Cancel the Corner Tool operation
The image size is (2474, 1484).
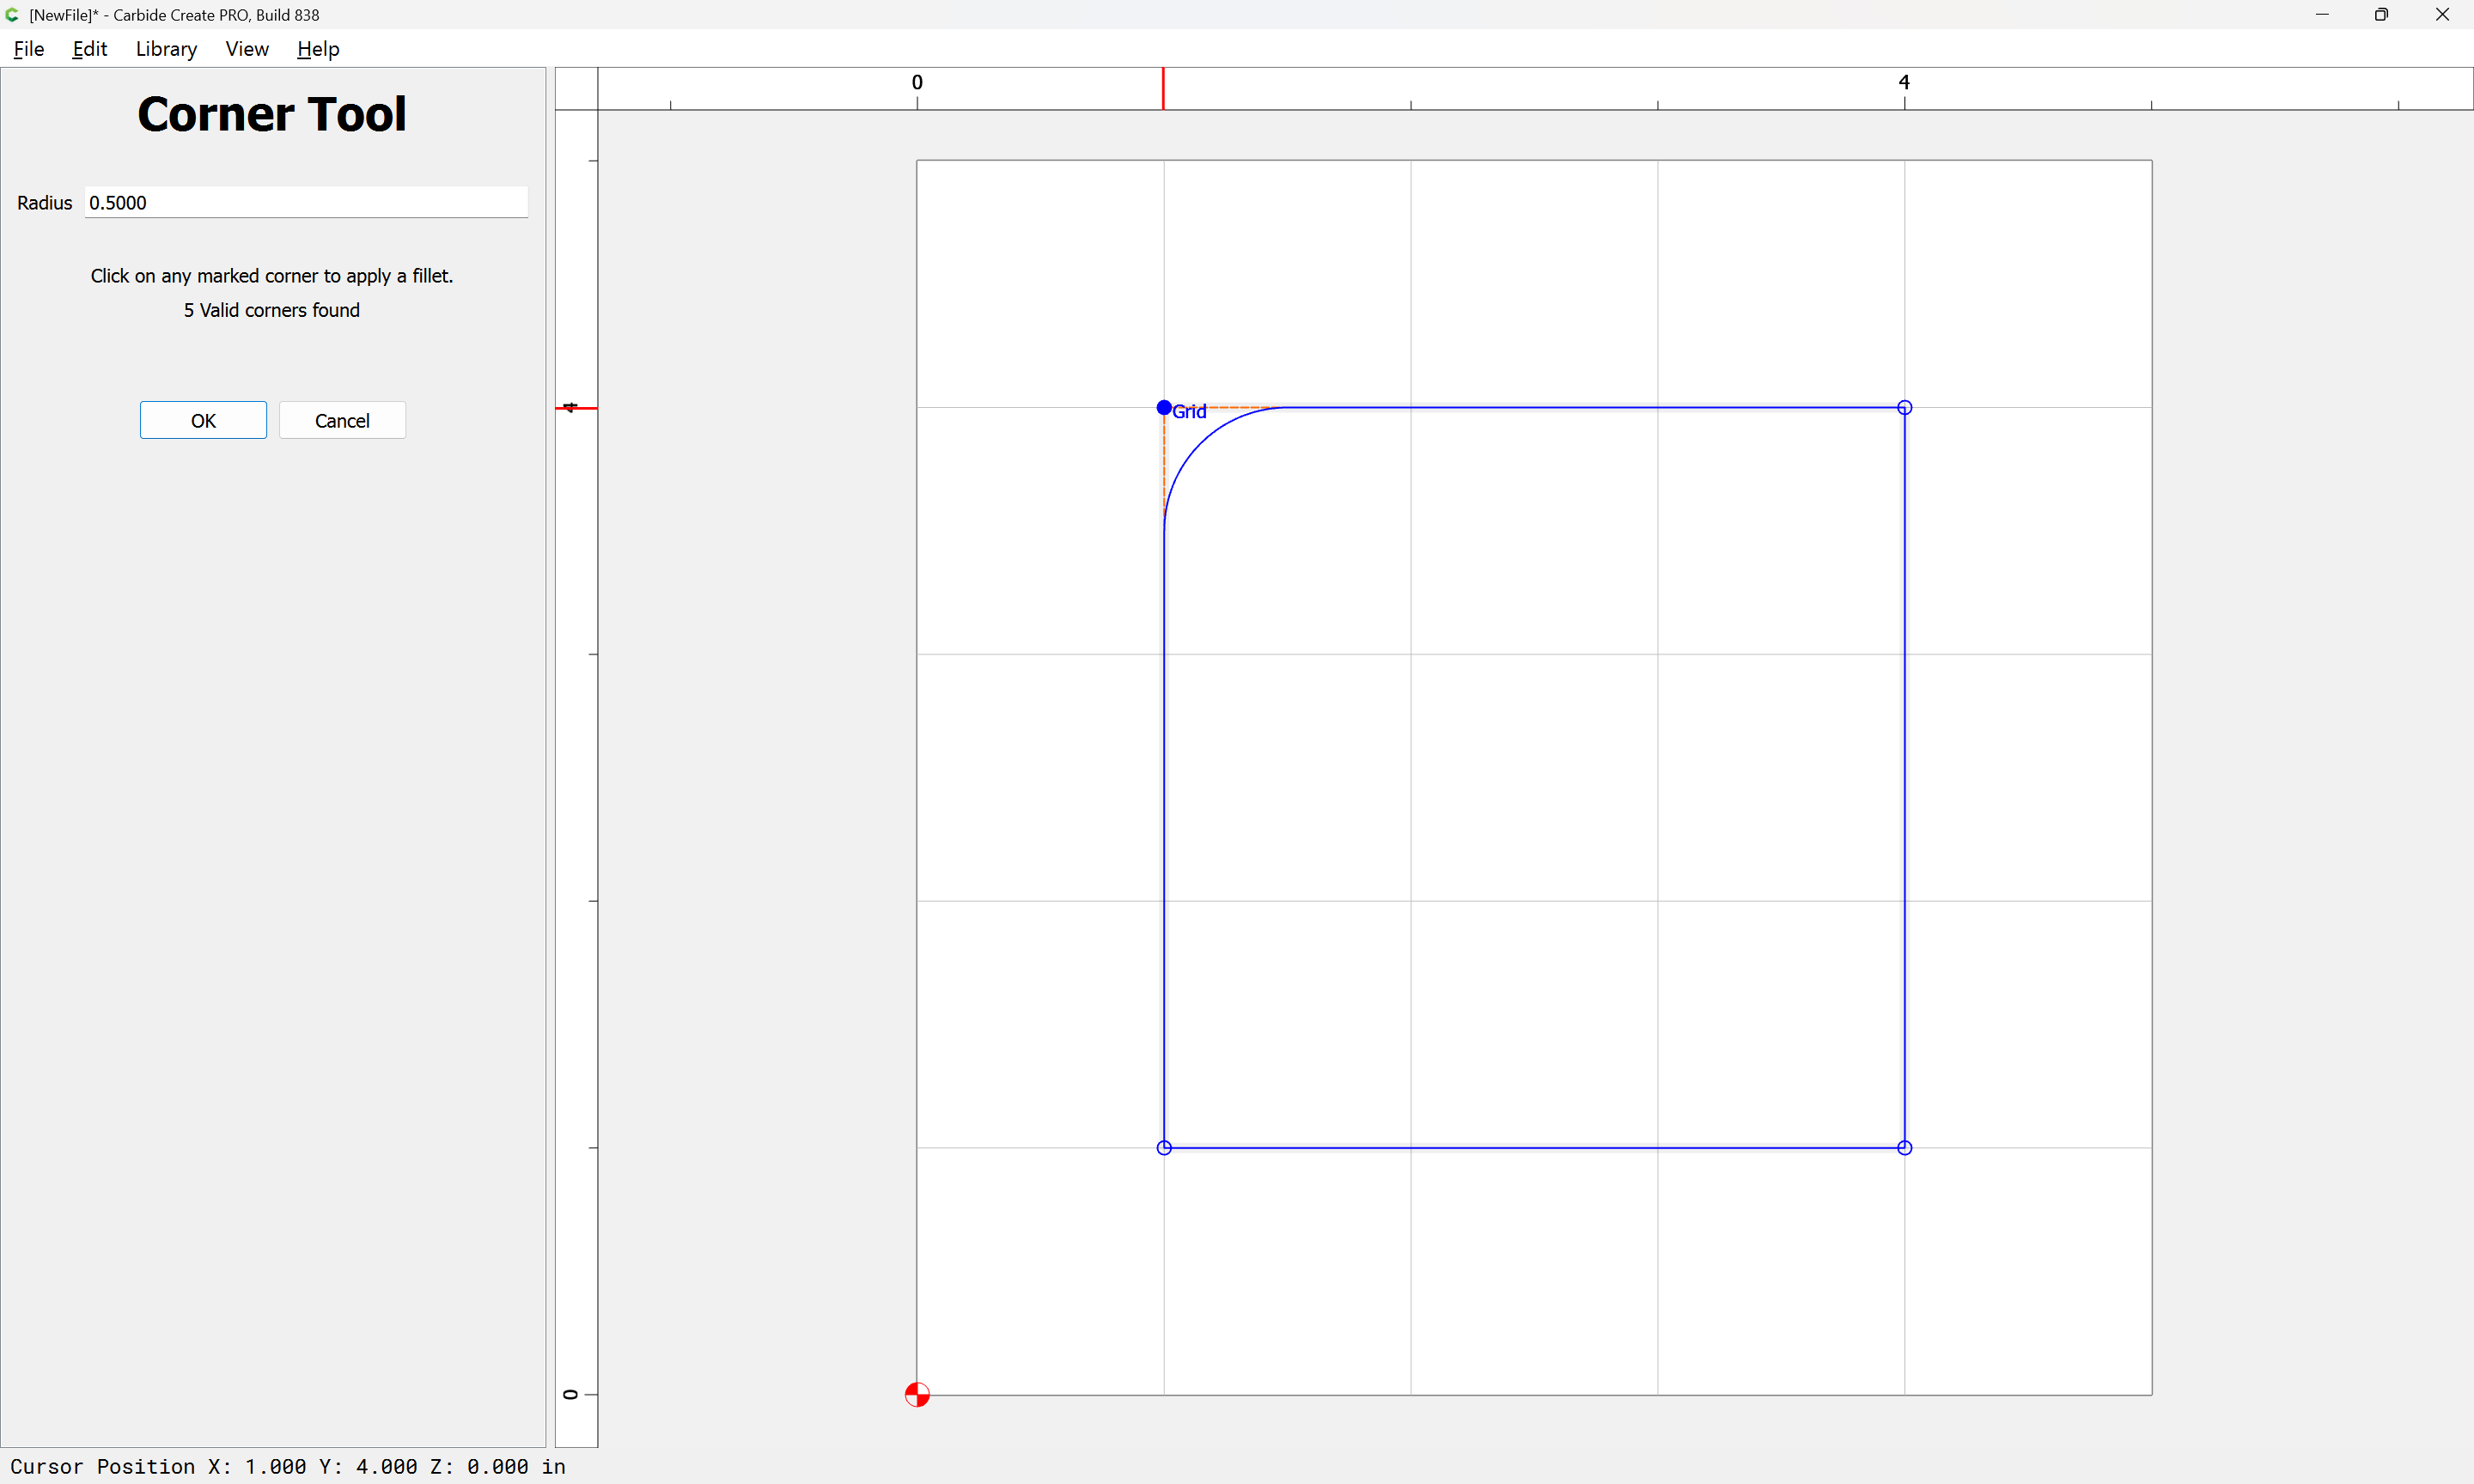pyautogui.click(x=342, y=420)
